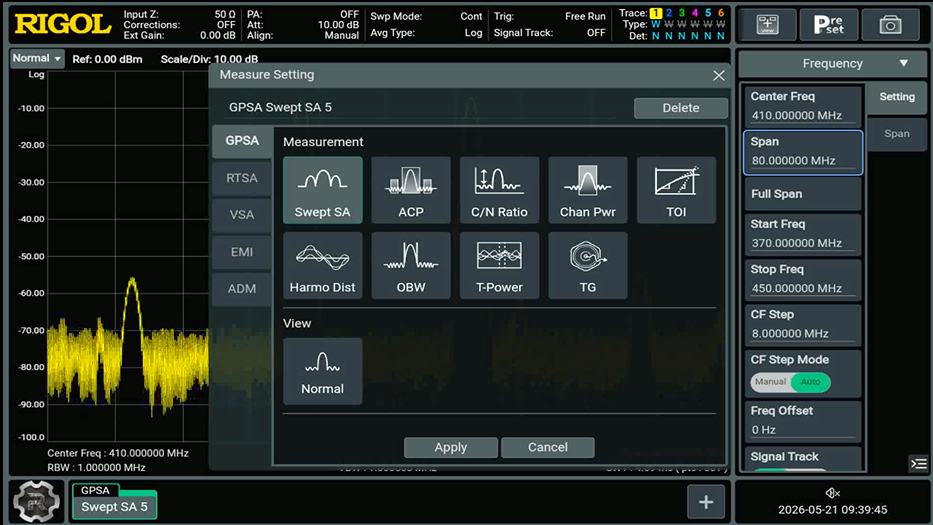Click the Delete button
The height and width of the screenshot is (525, 933).
click(681, 108)
